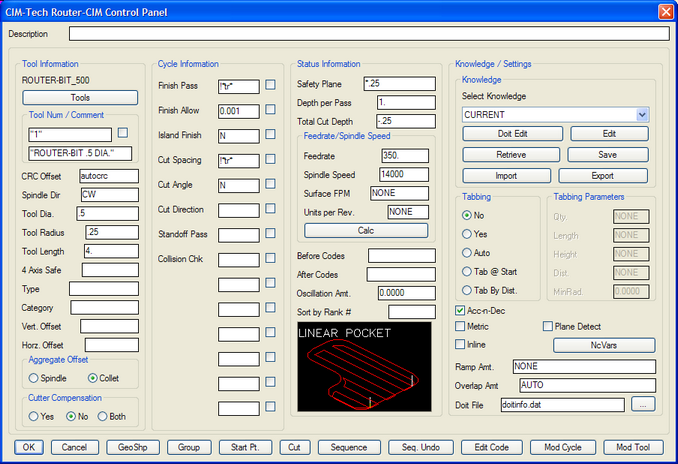Set Cutter Compensation to Both

click(x=102, y=416)
